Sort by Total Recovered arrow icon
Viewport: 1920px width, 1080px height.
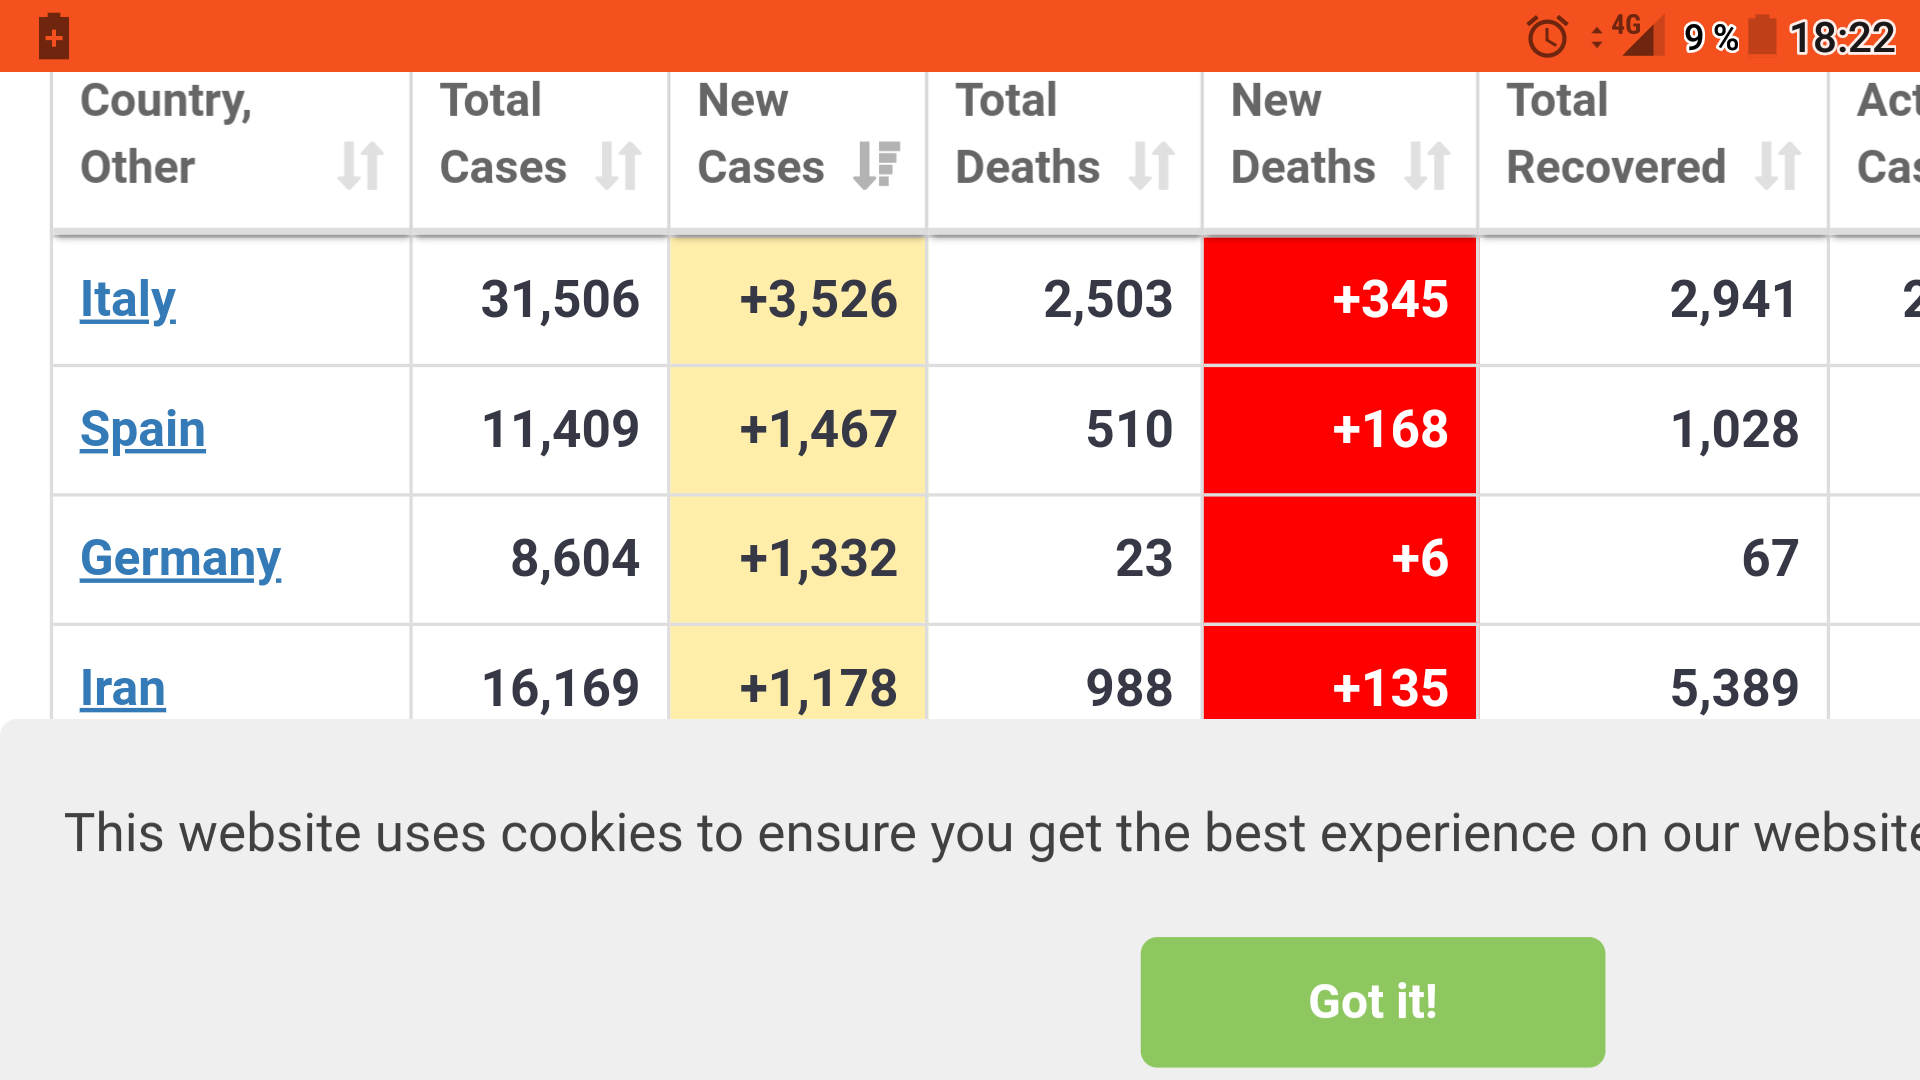coord(1778,166)
